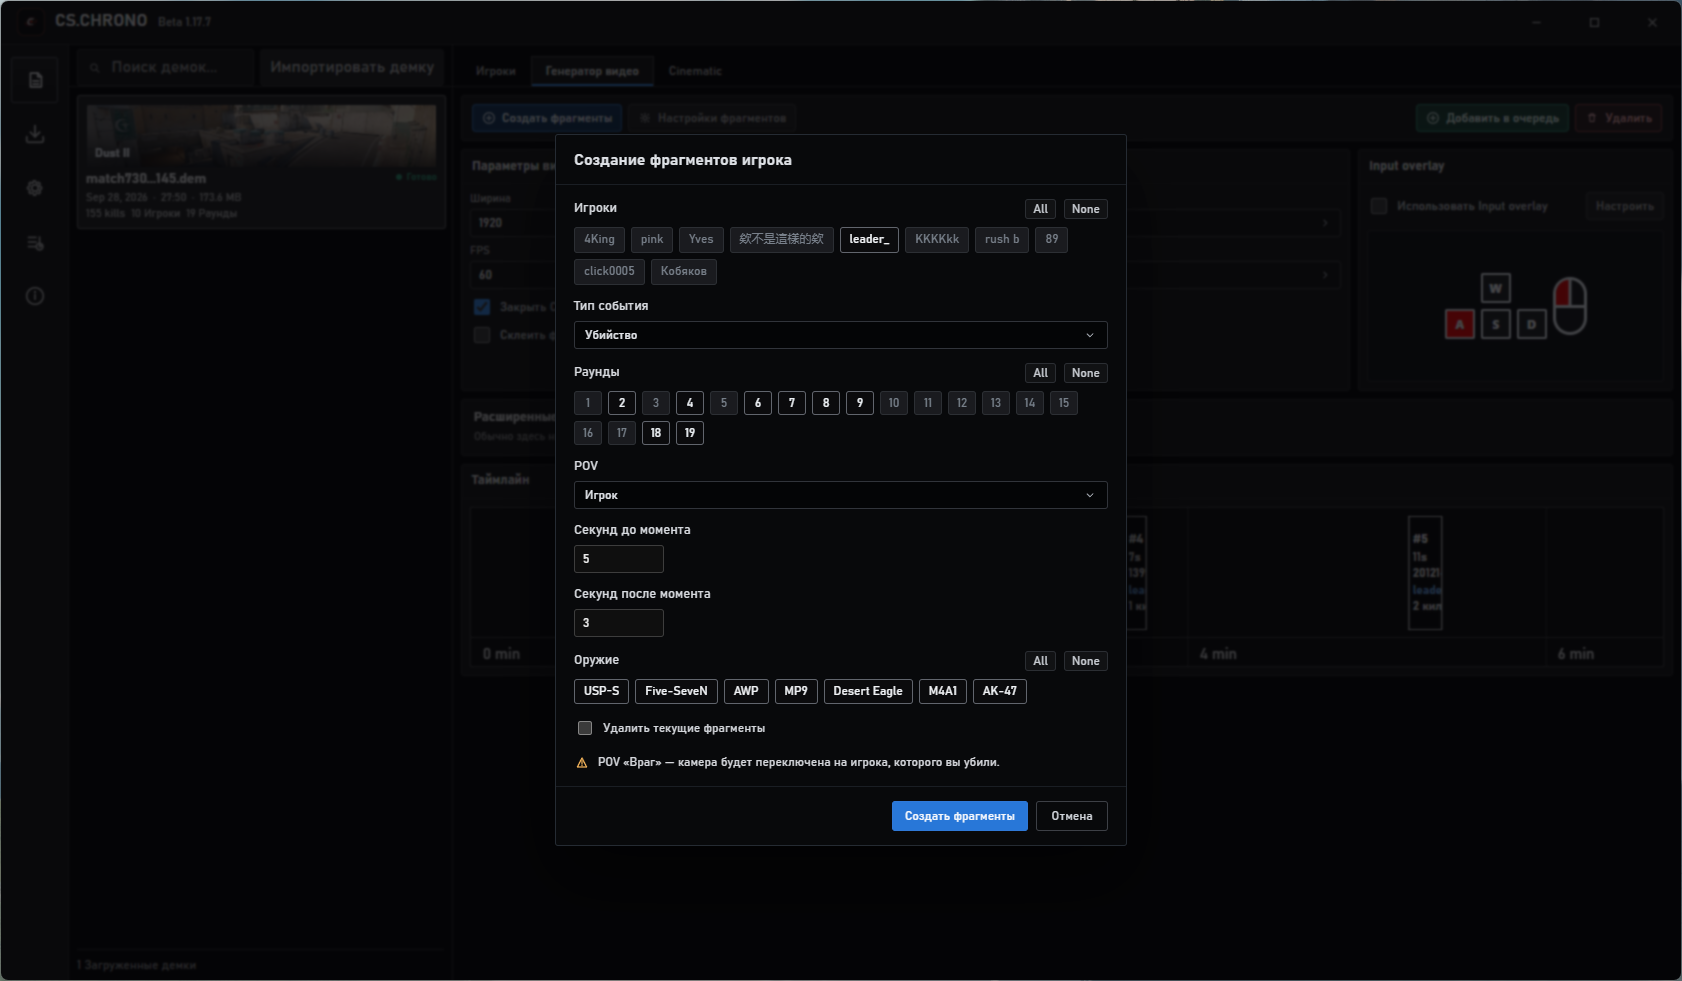Image resolution: width=1682 pixels, height=981 pixels.
Task: Click Добавить в очередь button
Action: tap(1493, 118)
